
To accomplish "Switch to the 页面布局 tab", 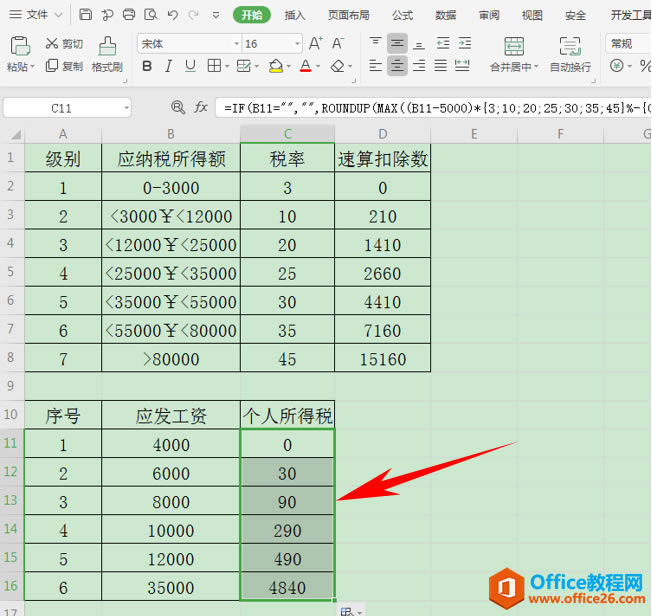I will coord(348,15).
